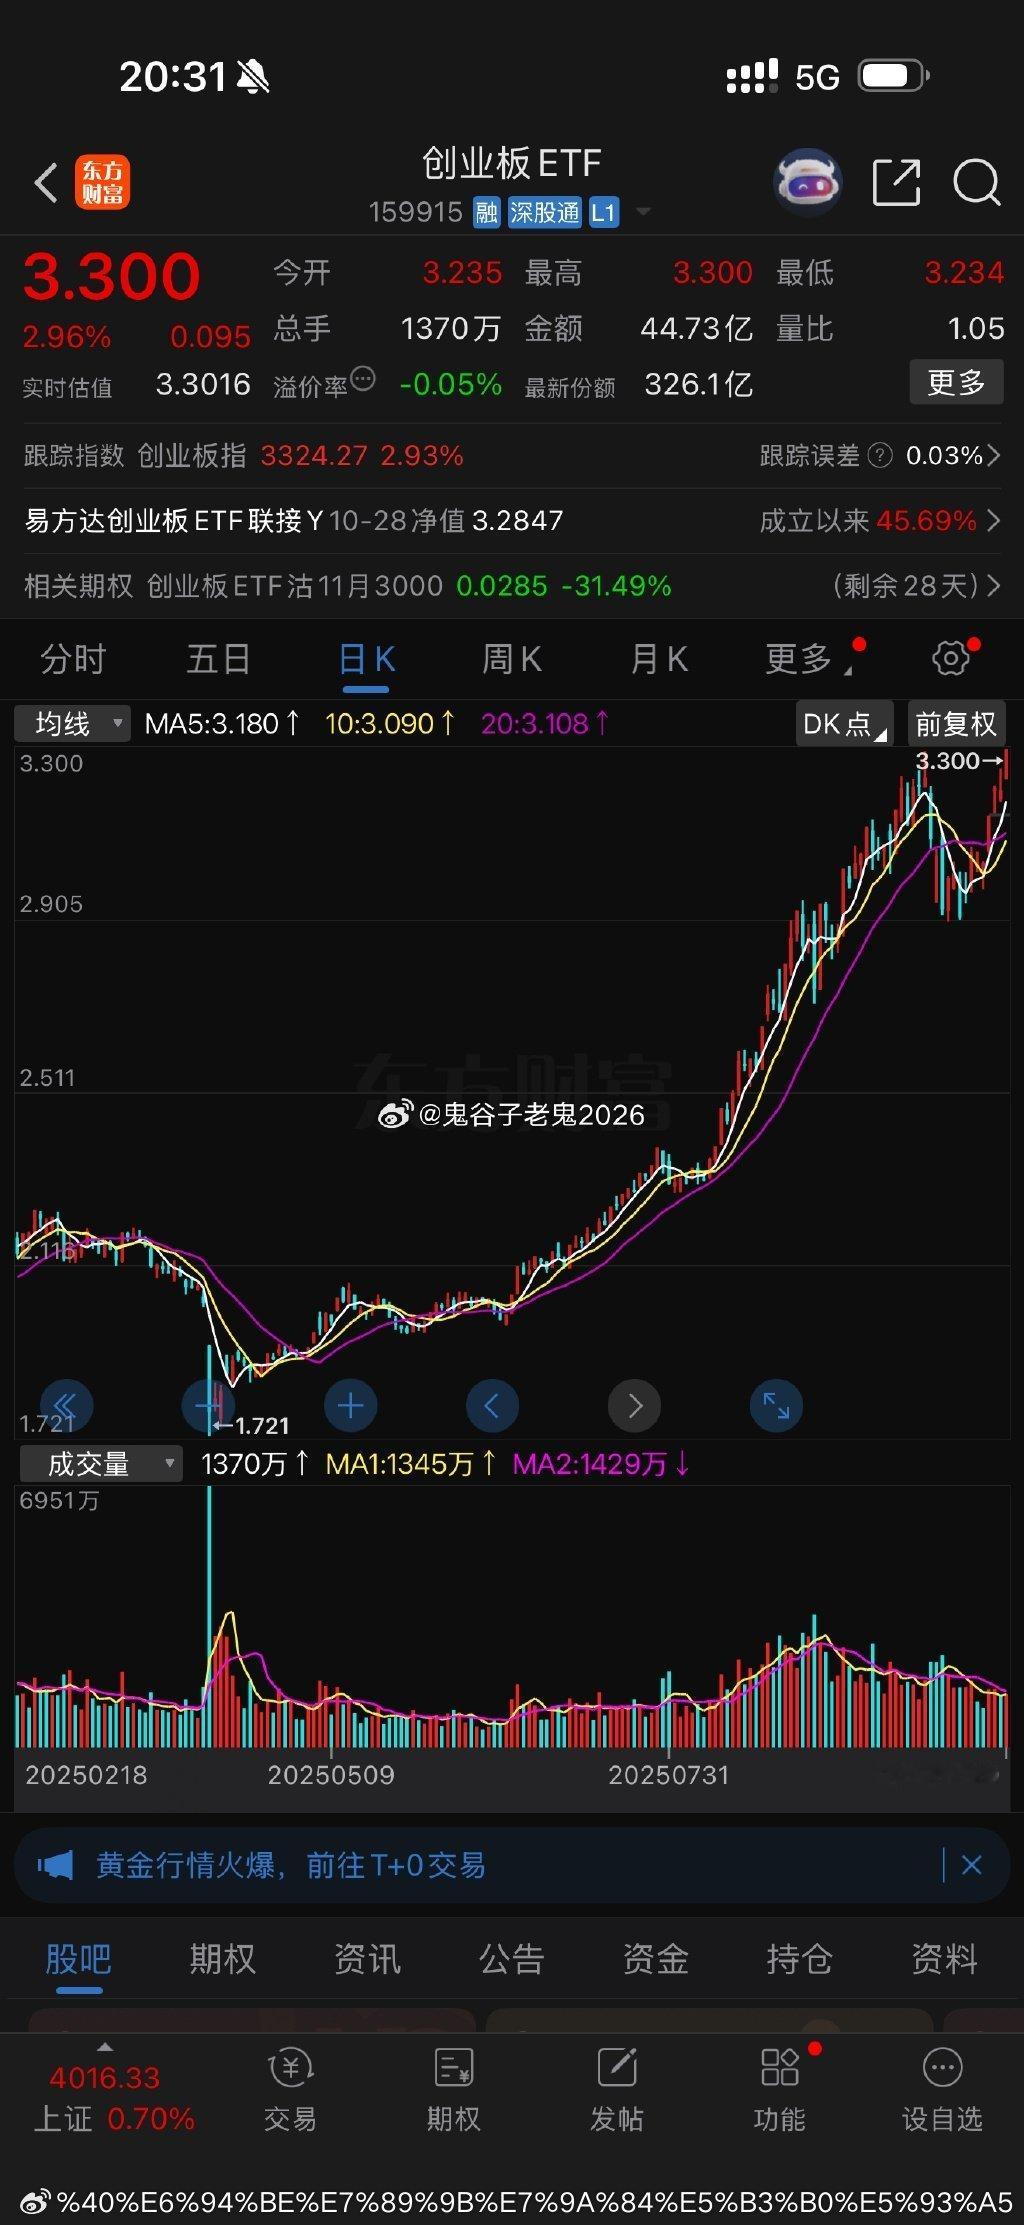Open the DK点 dropdown
The height and width of the screenshot is (2225, 1024).
tap(844, 723)
